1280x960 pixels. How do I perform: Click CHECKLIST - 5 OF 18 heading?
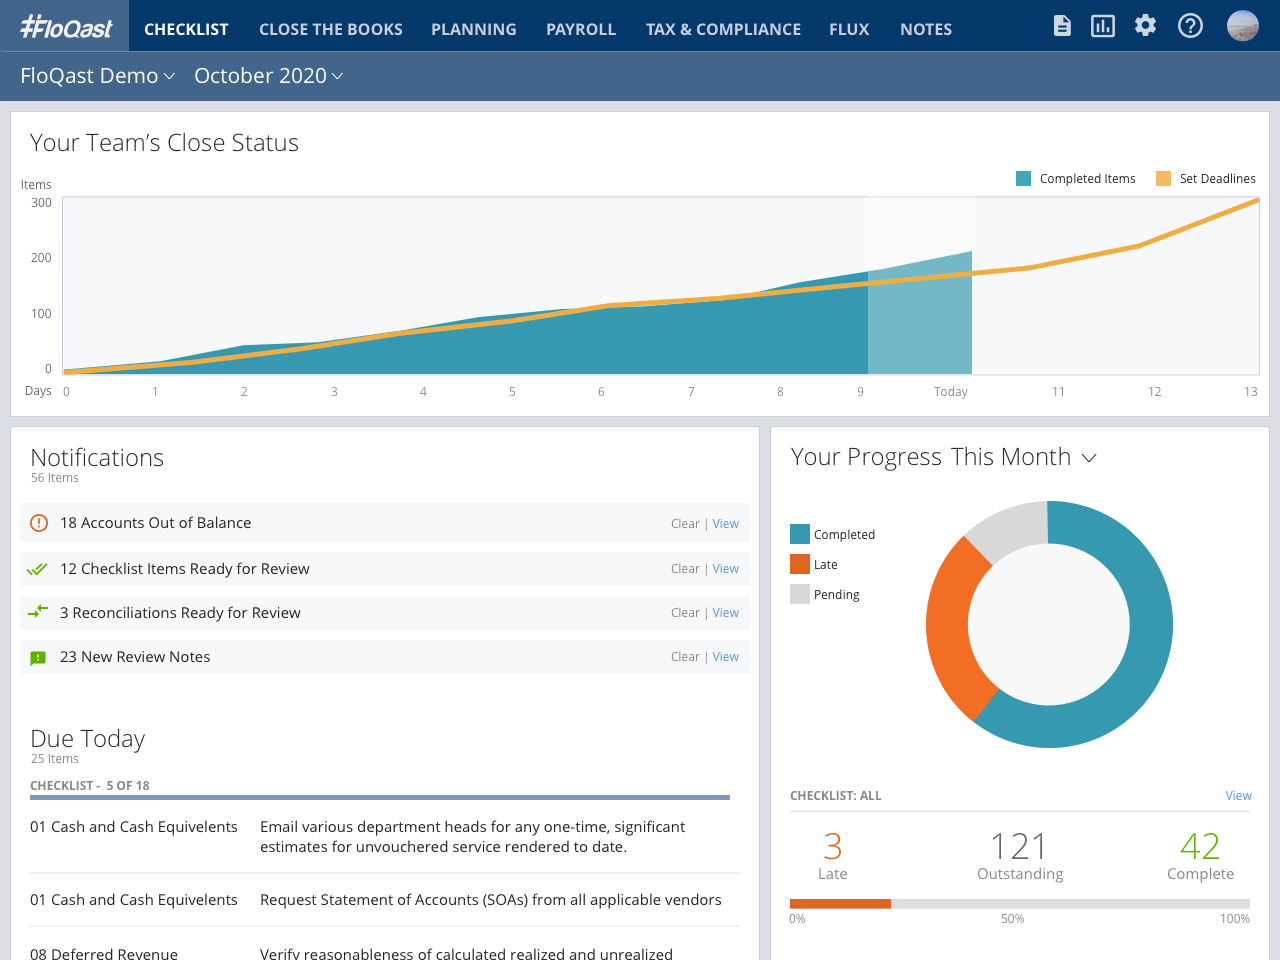coord(90,786)
